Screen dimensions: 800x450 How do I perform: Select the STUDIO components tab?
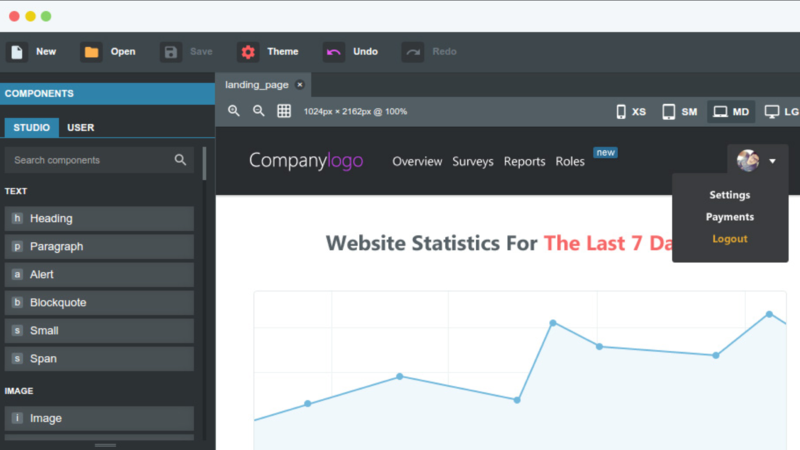(x=32, y=128)
